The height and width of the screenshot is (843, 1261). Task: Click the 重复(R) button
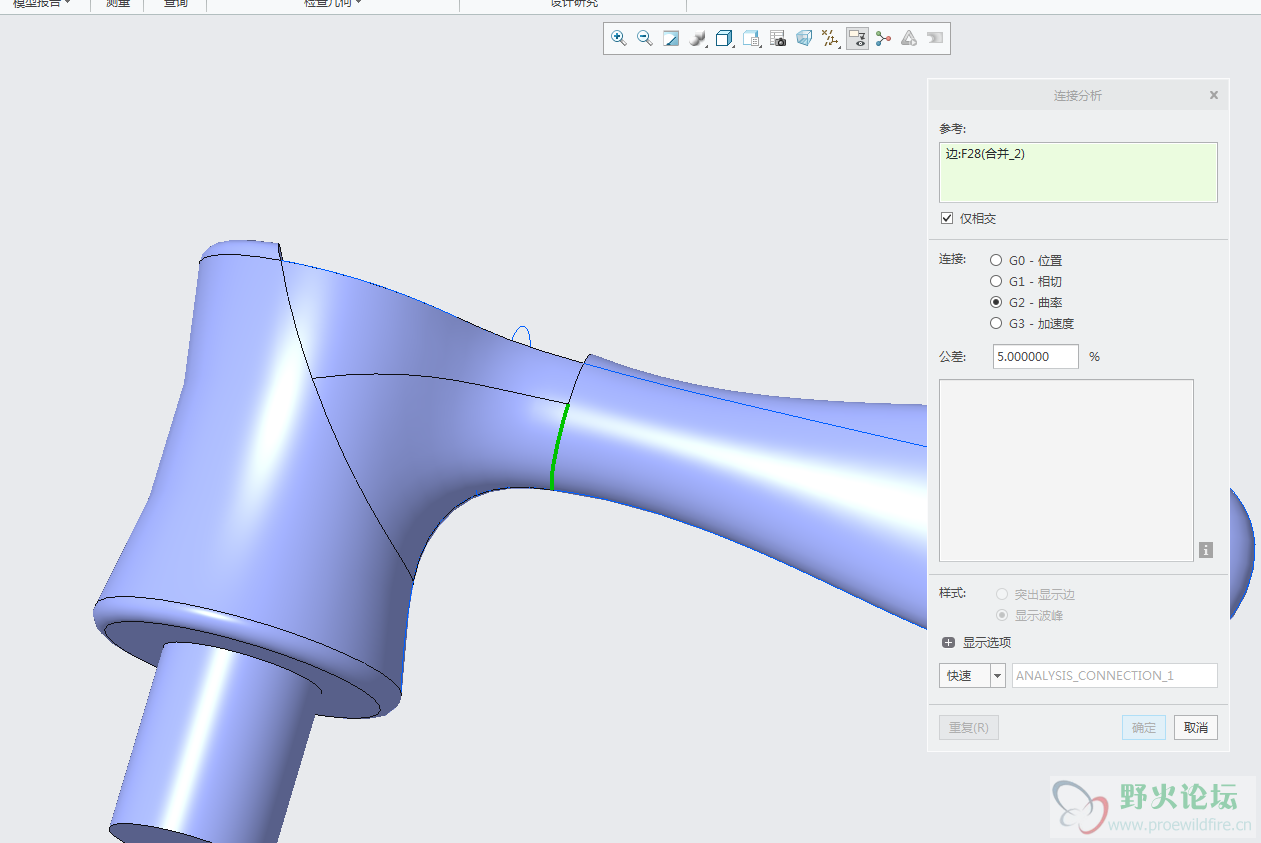pyautogui.click(x=969, y=727)
